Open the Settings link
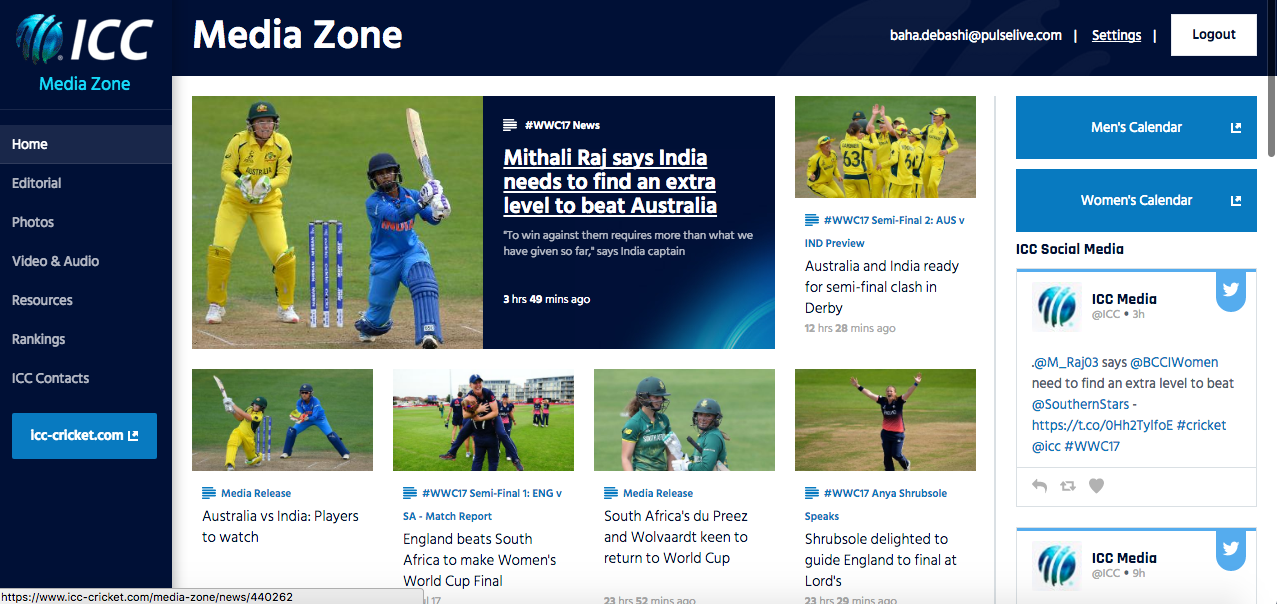Screen dimensions: 1277x604 (x=1116, y=35)
